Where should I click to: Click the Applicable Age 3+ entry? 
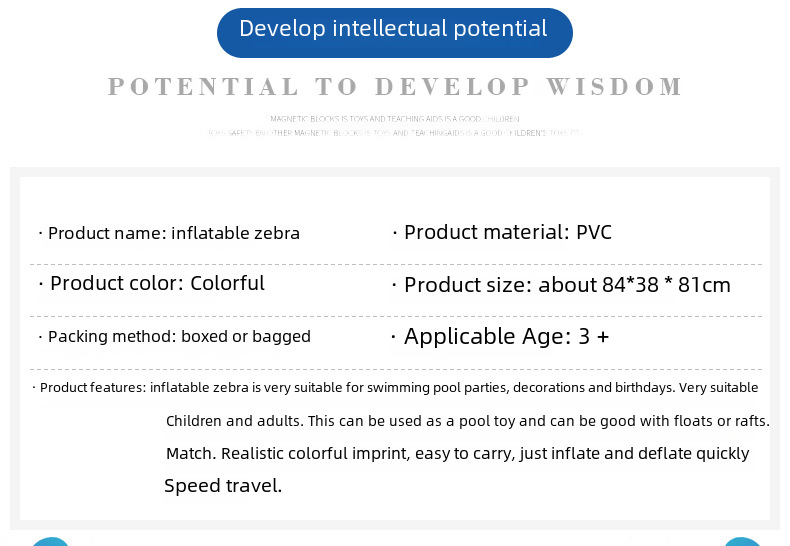click(506, 336)
